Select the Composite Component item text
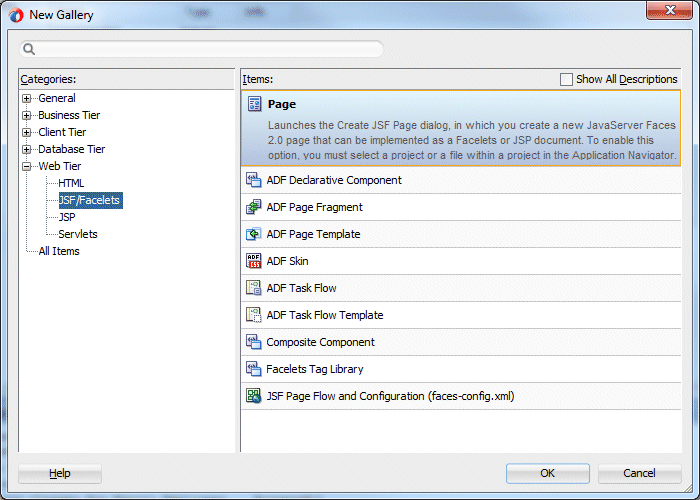This screenshot has height=500, width=700. click(x=321, y=342)
